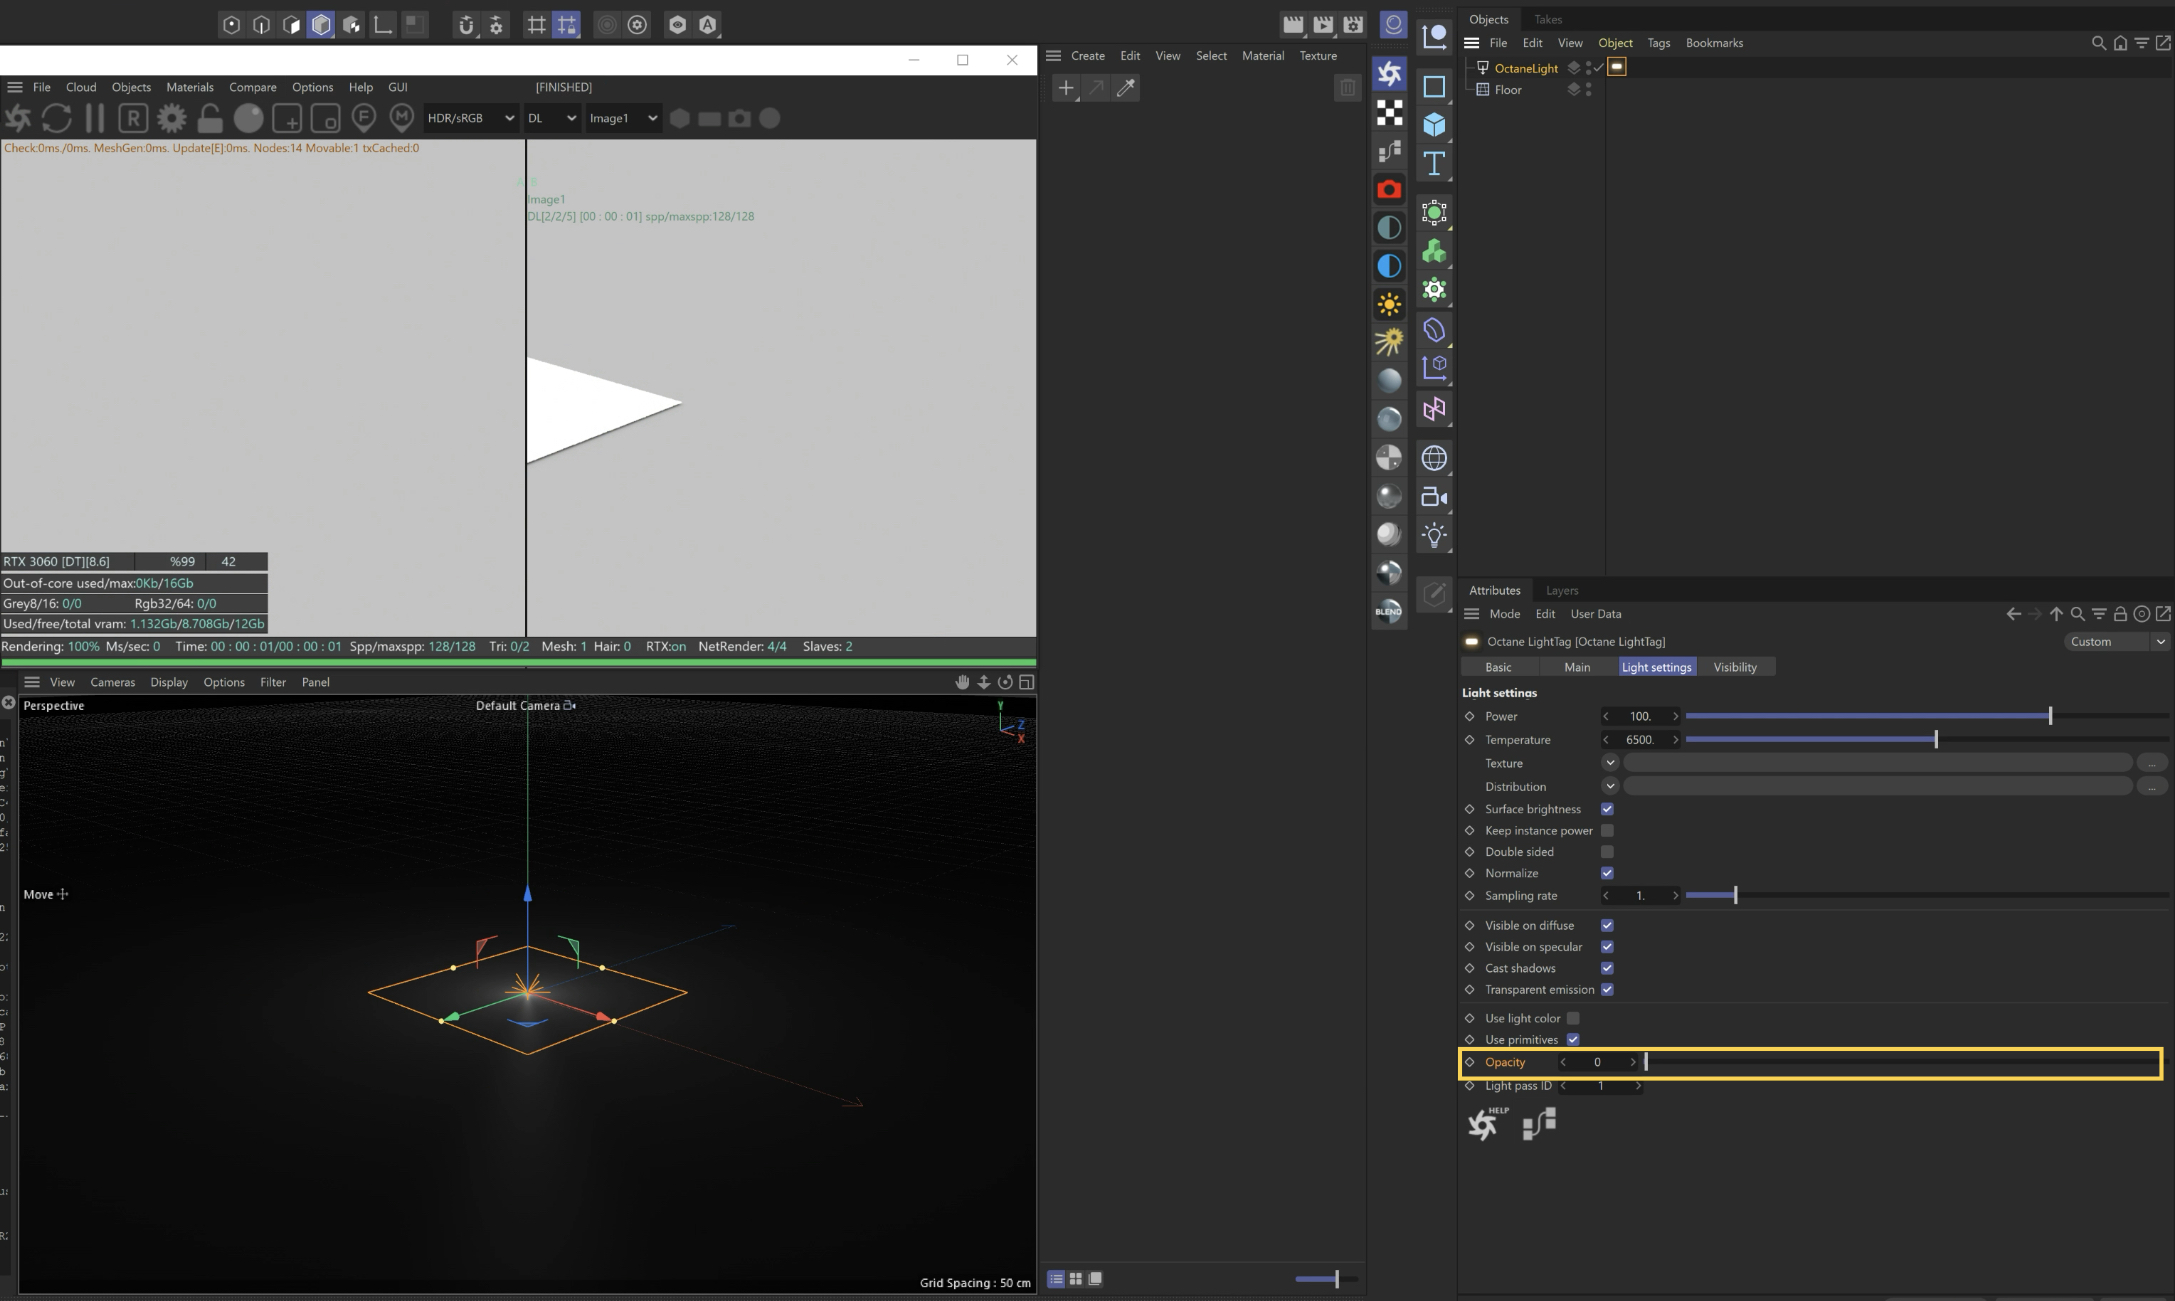Open the HDR/sRGB color space dropdown
This screenshot has width=2175, height=1301.
click(x=470, y=118)
